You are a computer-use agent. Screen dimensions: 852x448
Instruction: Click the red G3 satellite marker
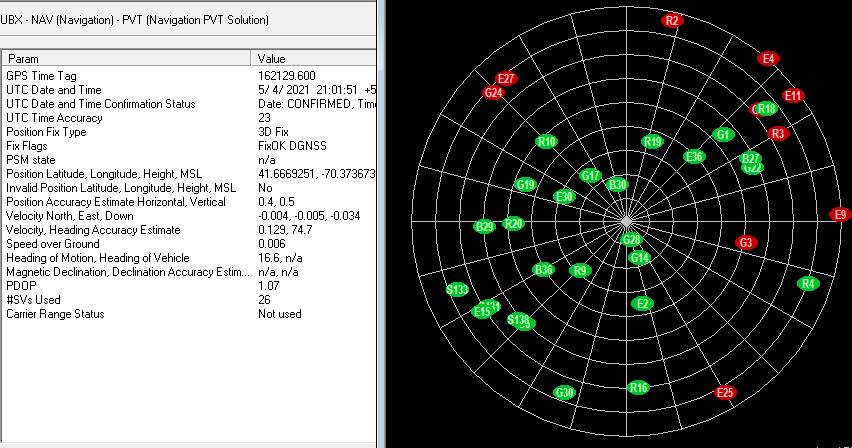click(x=746, y=242)
